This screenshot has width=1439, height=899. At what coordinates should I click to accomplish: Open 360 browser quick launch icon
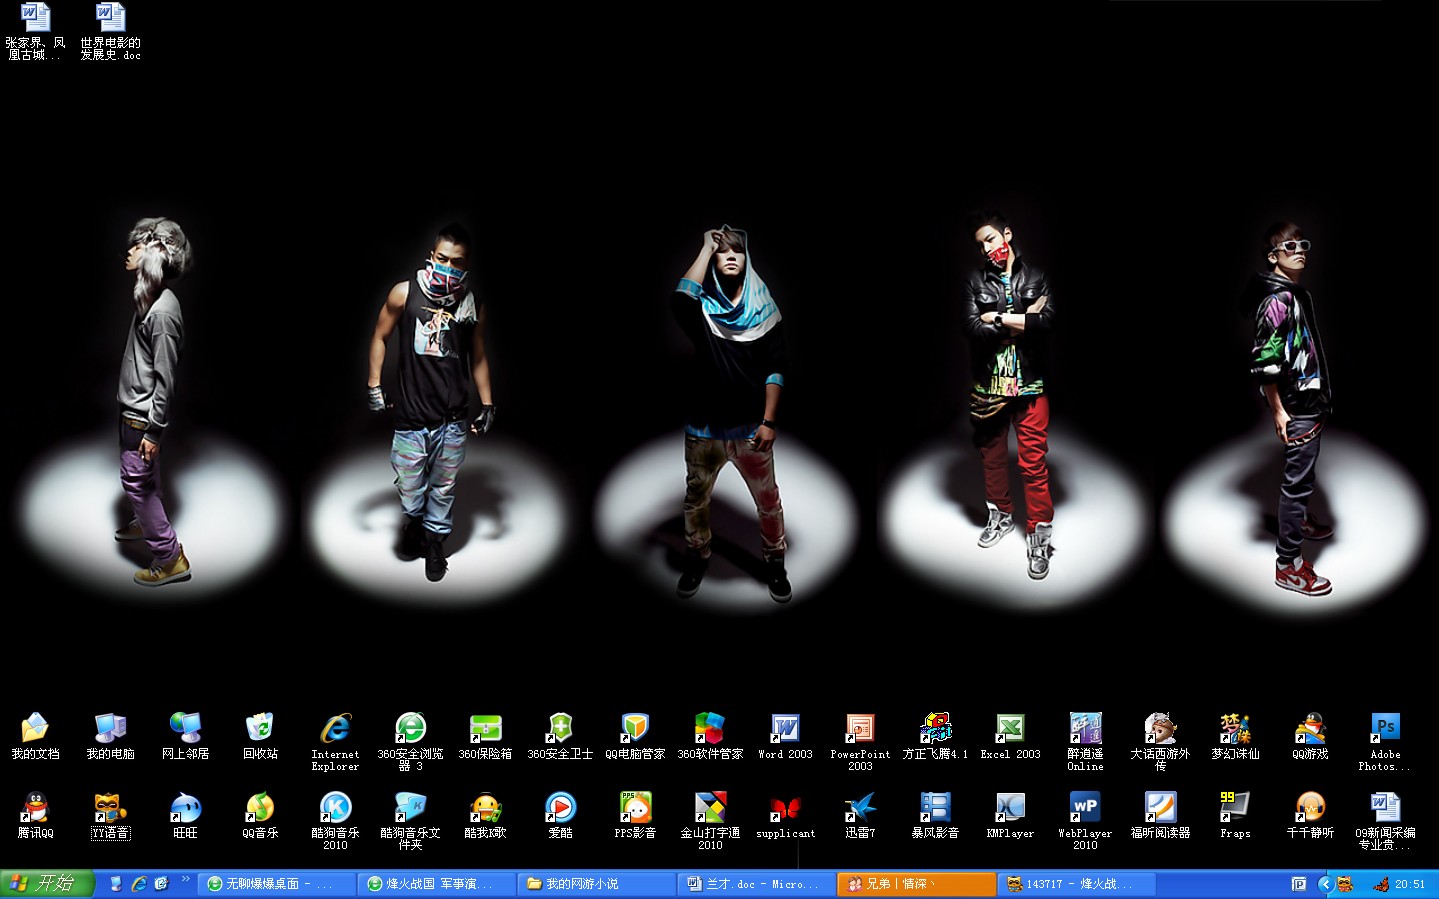pos(162,884)
